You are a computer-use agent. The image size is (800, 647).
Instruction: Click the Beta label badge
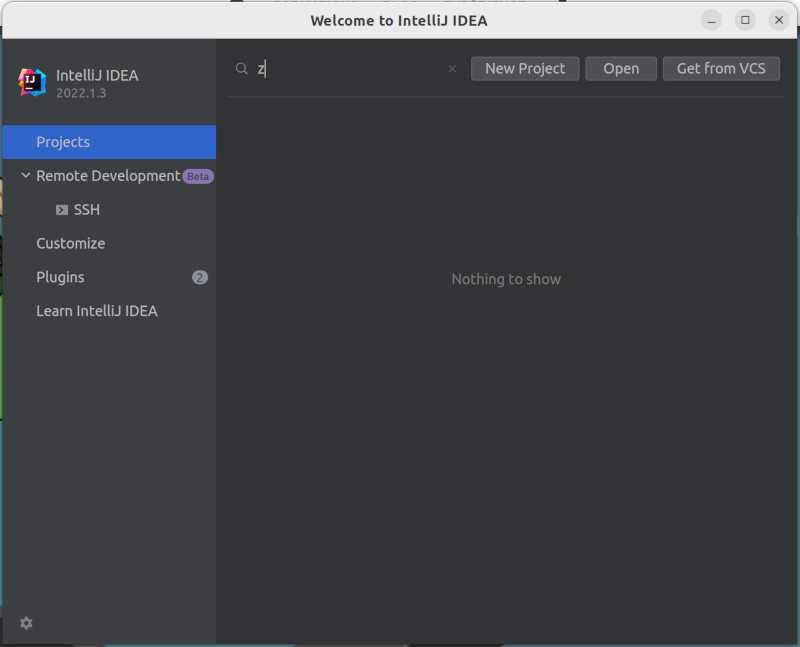tap(198, 176)
